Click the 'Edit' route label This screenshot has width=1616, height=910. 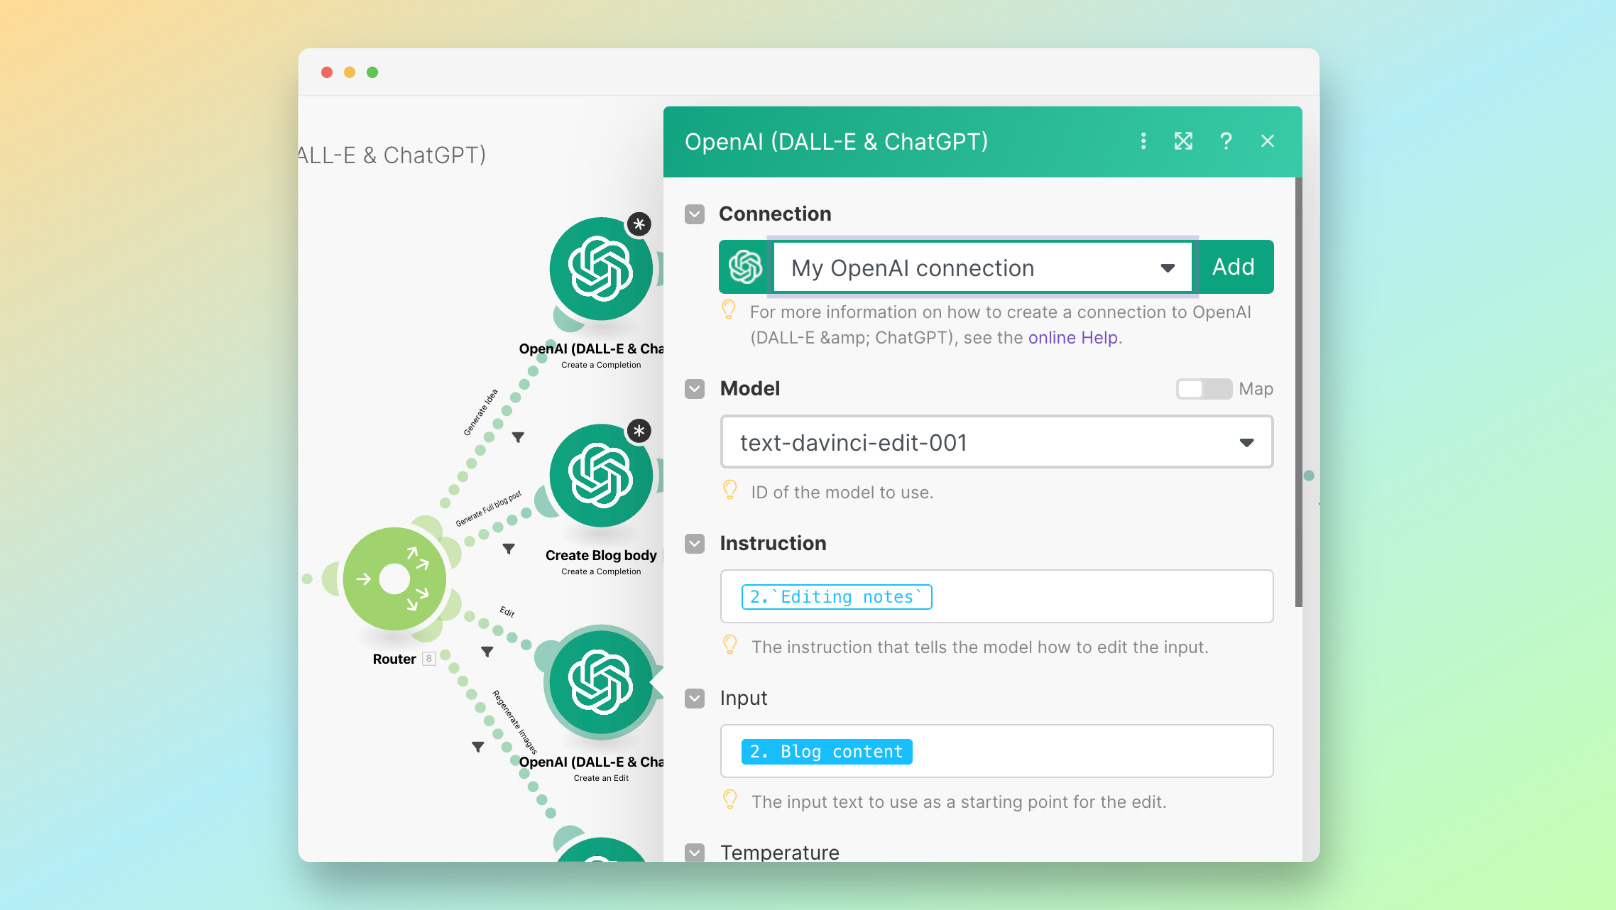click(x=507, y=612)
